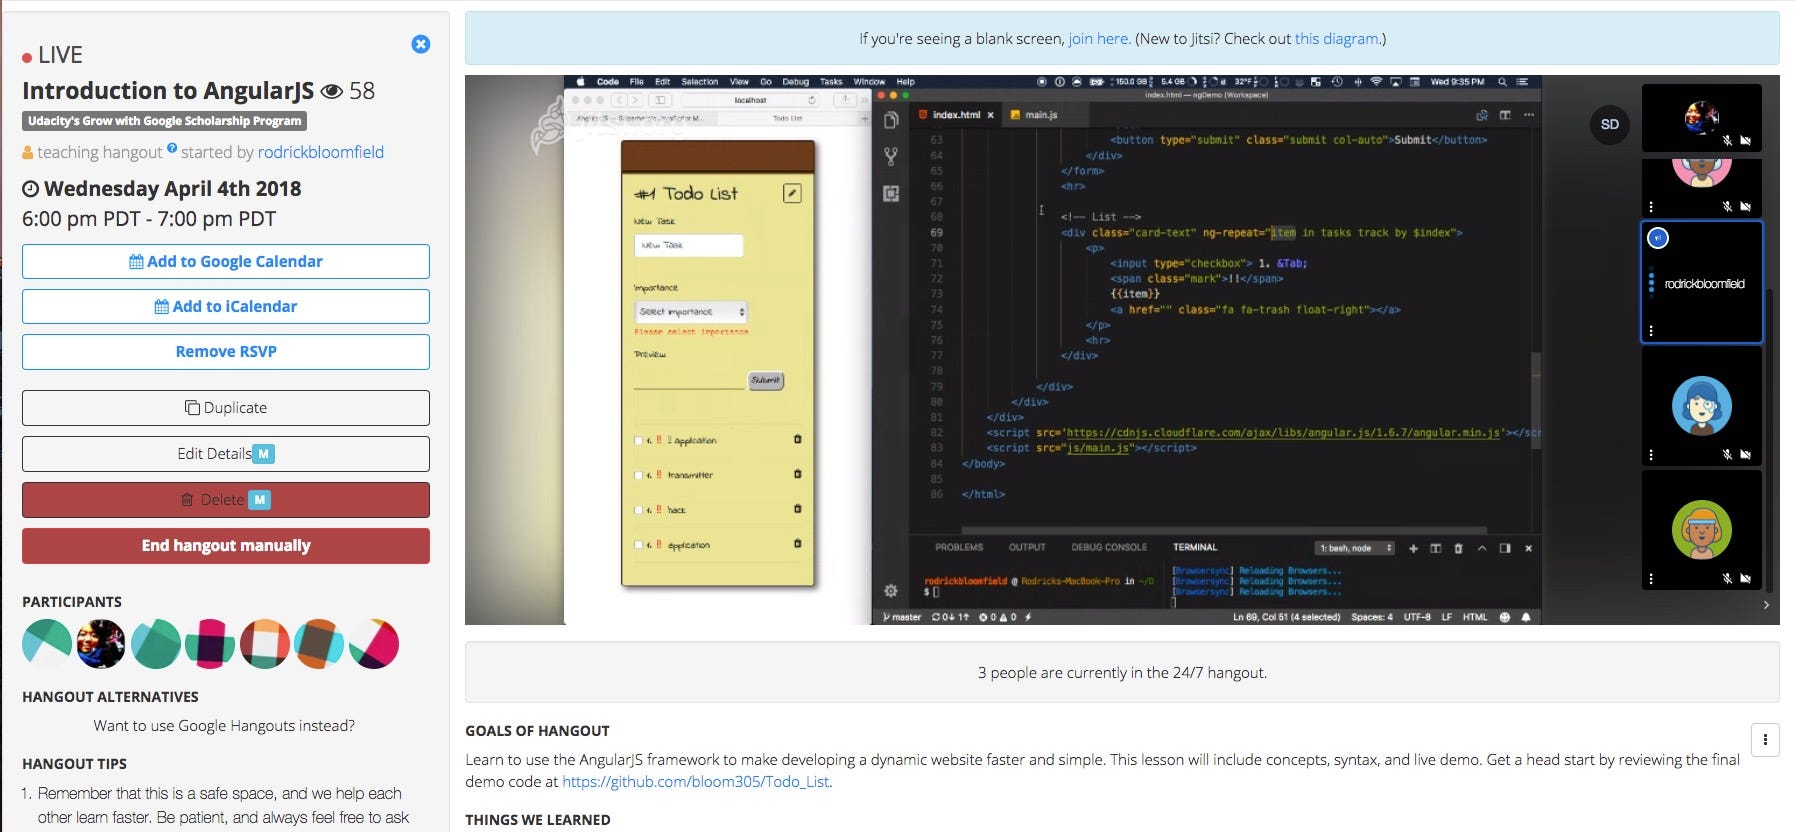1795x832 pixels.
Task: Click the 'Add to Google Calendar' button
Action: pos(226,261)
